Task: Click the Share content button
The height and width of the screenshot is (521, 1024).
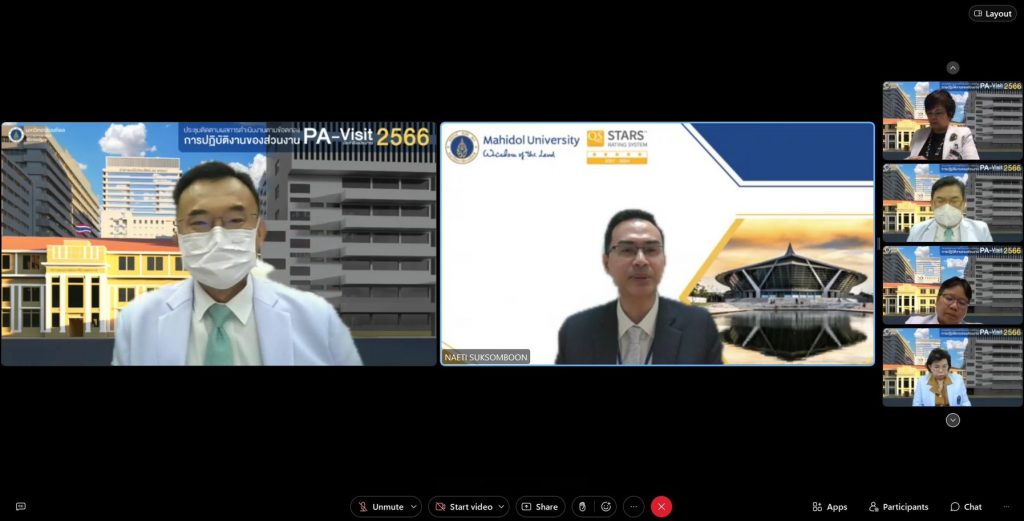Action: click(540, 507)
